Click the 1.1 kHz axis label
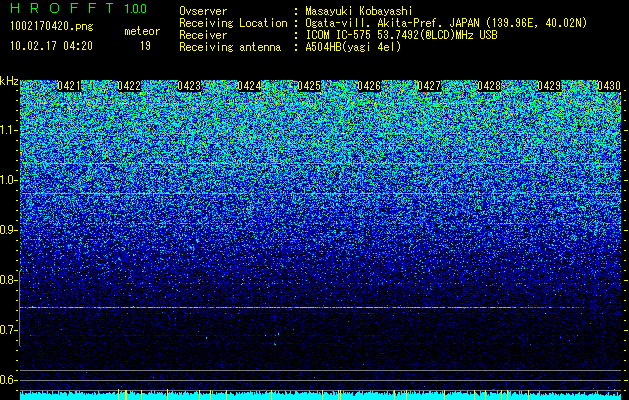 coord(8,130)
